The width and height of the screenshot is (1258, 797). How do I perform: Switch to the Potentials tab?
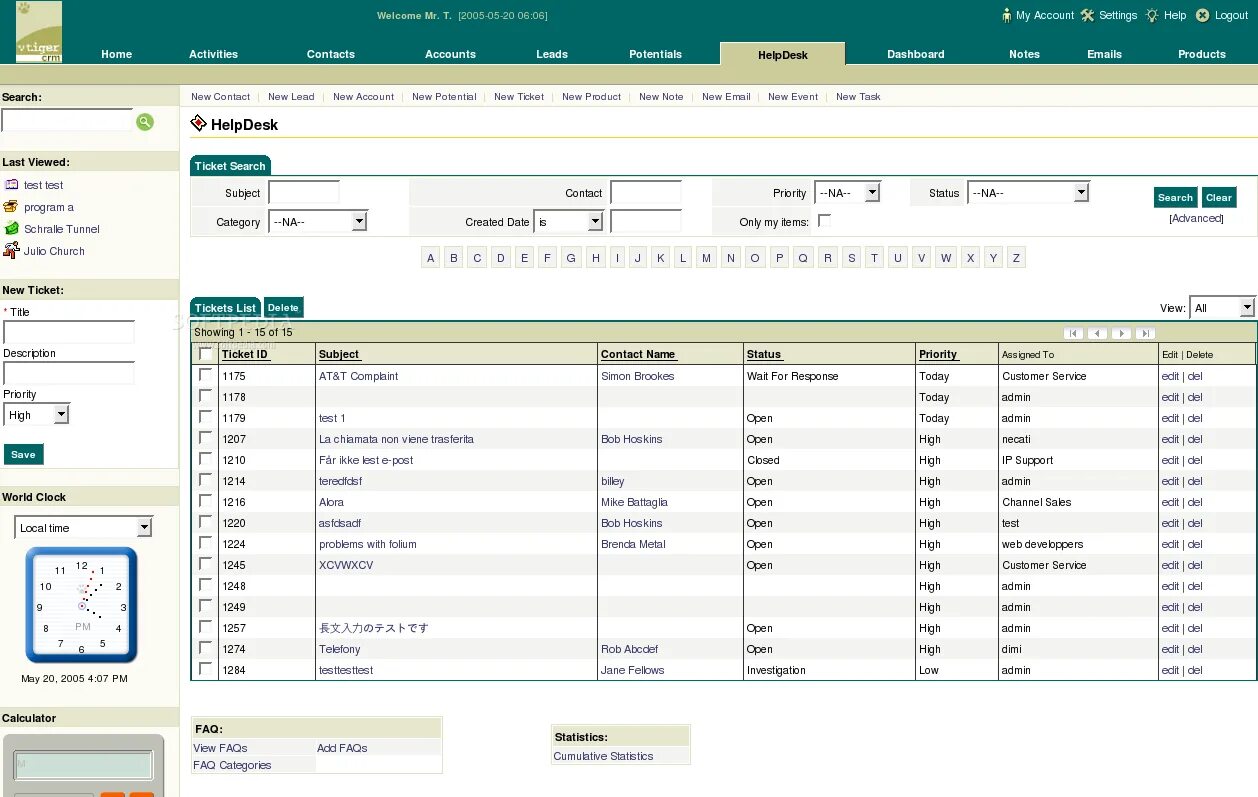point(656,54)
